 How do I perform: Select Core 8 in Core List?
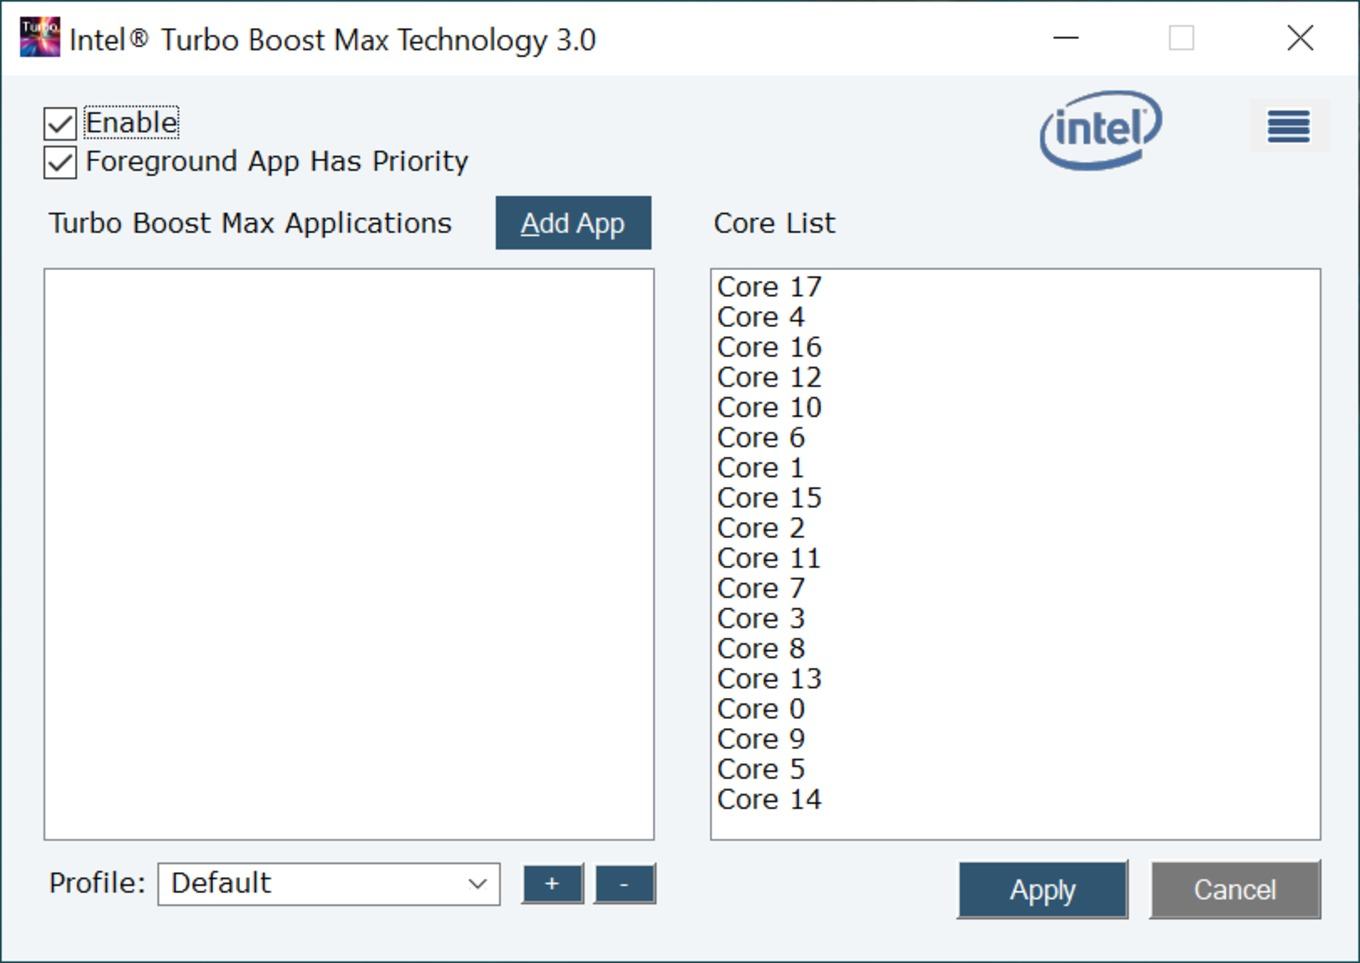(x=761, y=648)
